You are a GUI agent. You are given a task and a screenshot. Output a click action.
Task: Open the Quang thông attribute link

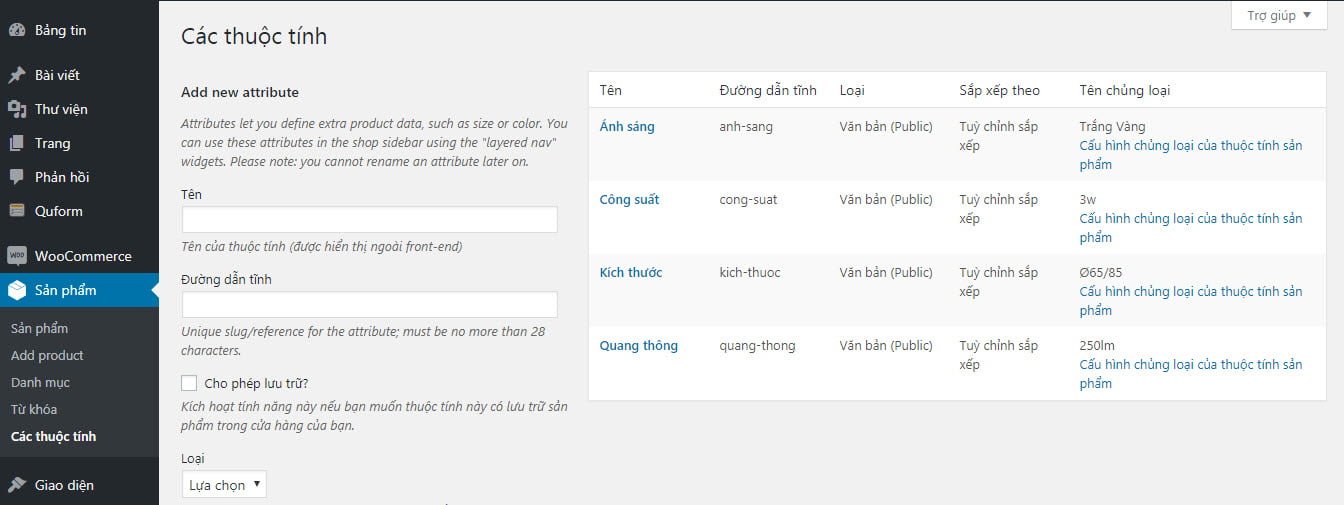coord(638,345)
